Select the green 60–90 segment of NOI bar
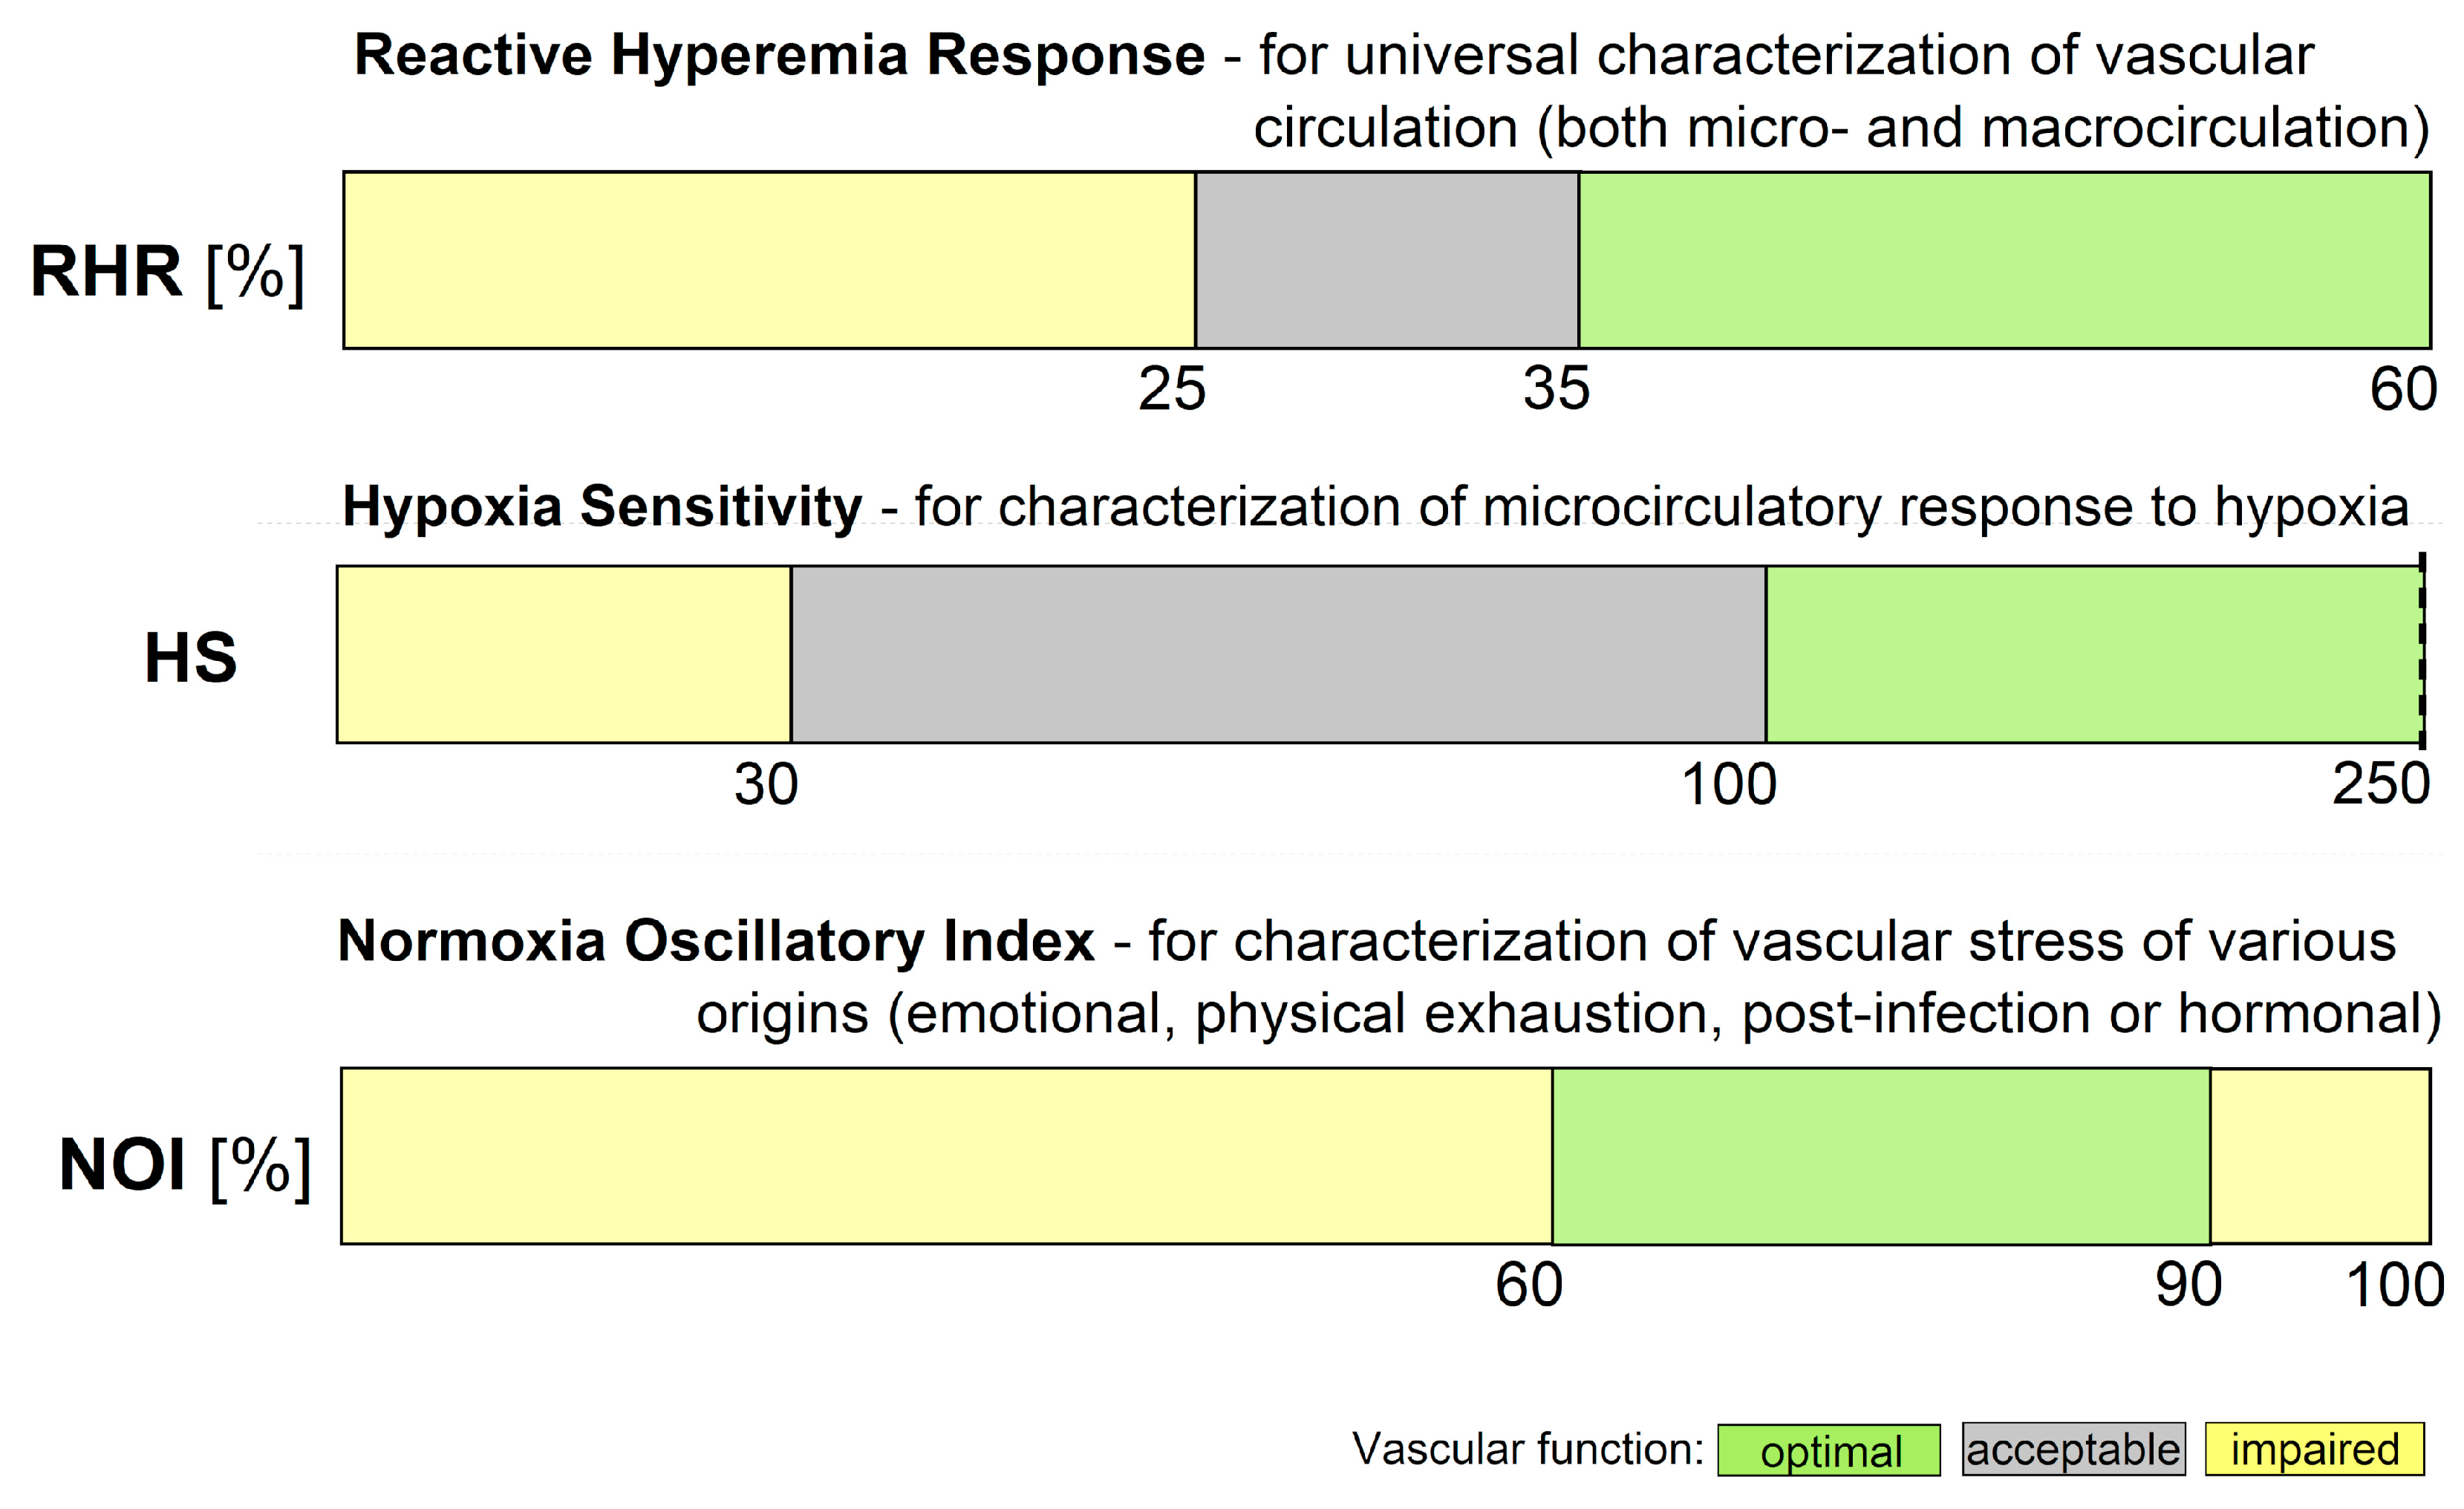2464x1509 pixels. pyautogui.click(x=1881, y=1156)
